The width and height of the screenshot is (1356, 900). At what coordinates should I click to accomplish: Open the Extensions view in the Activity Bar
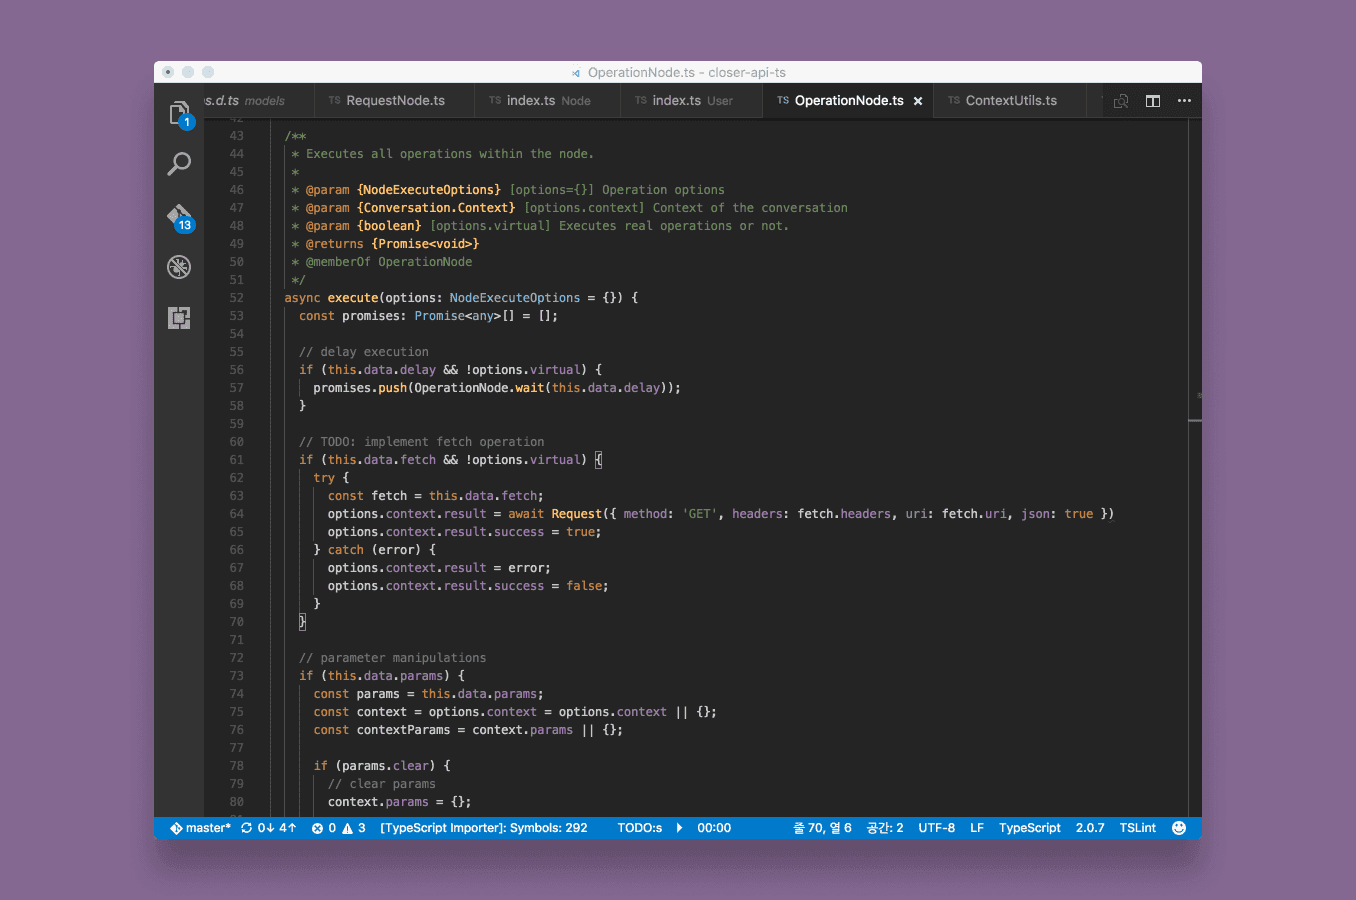[x=179, y=318]
